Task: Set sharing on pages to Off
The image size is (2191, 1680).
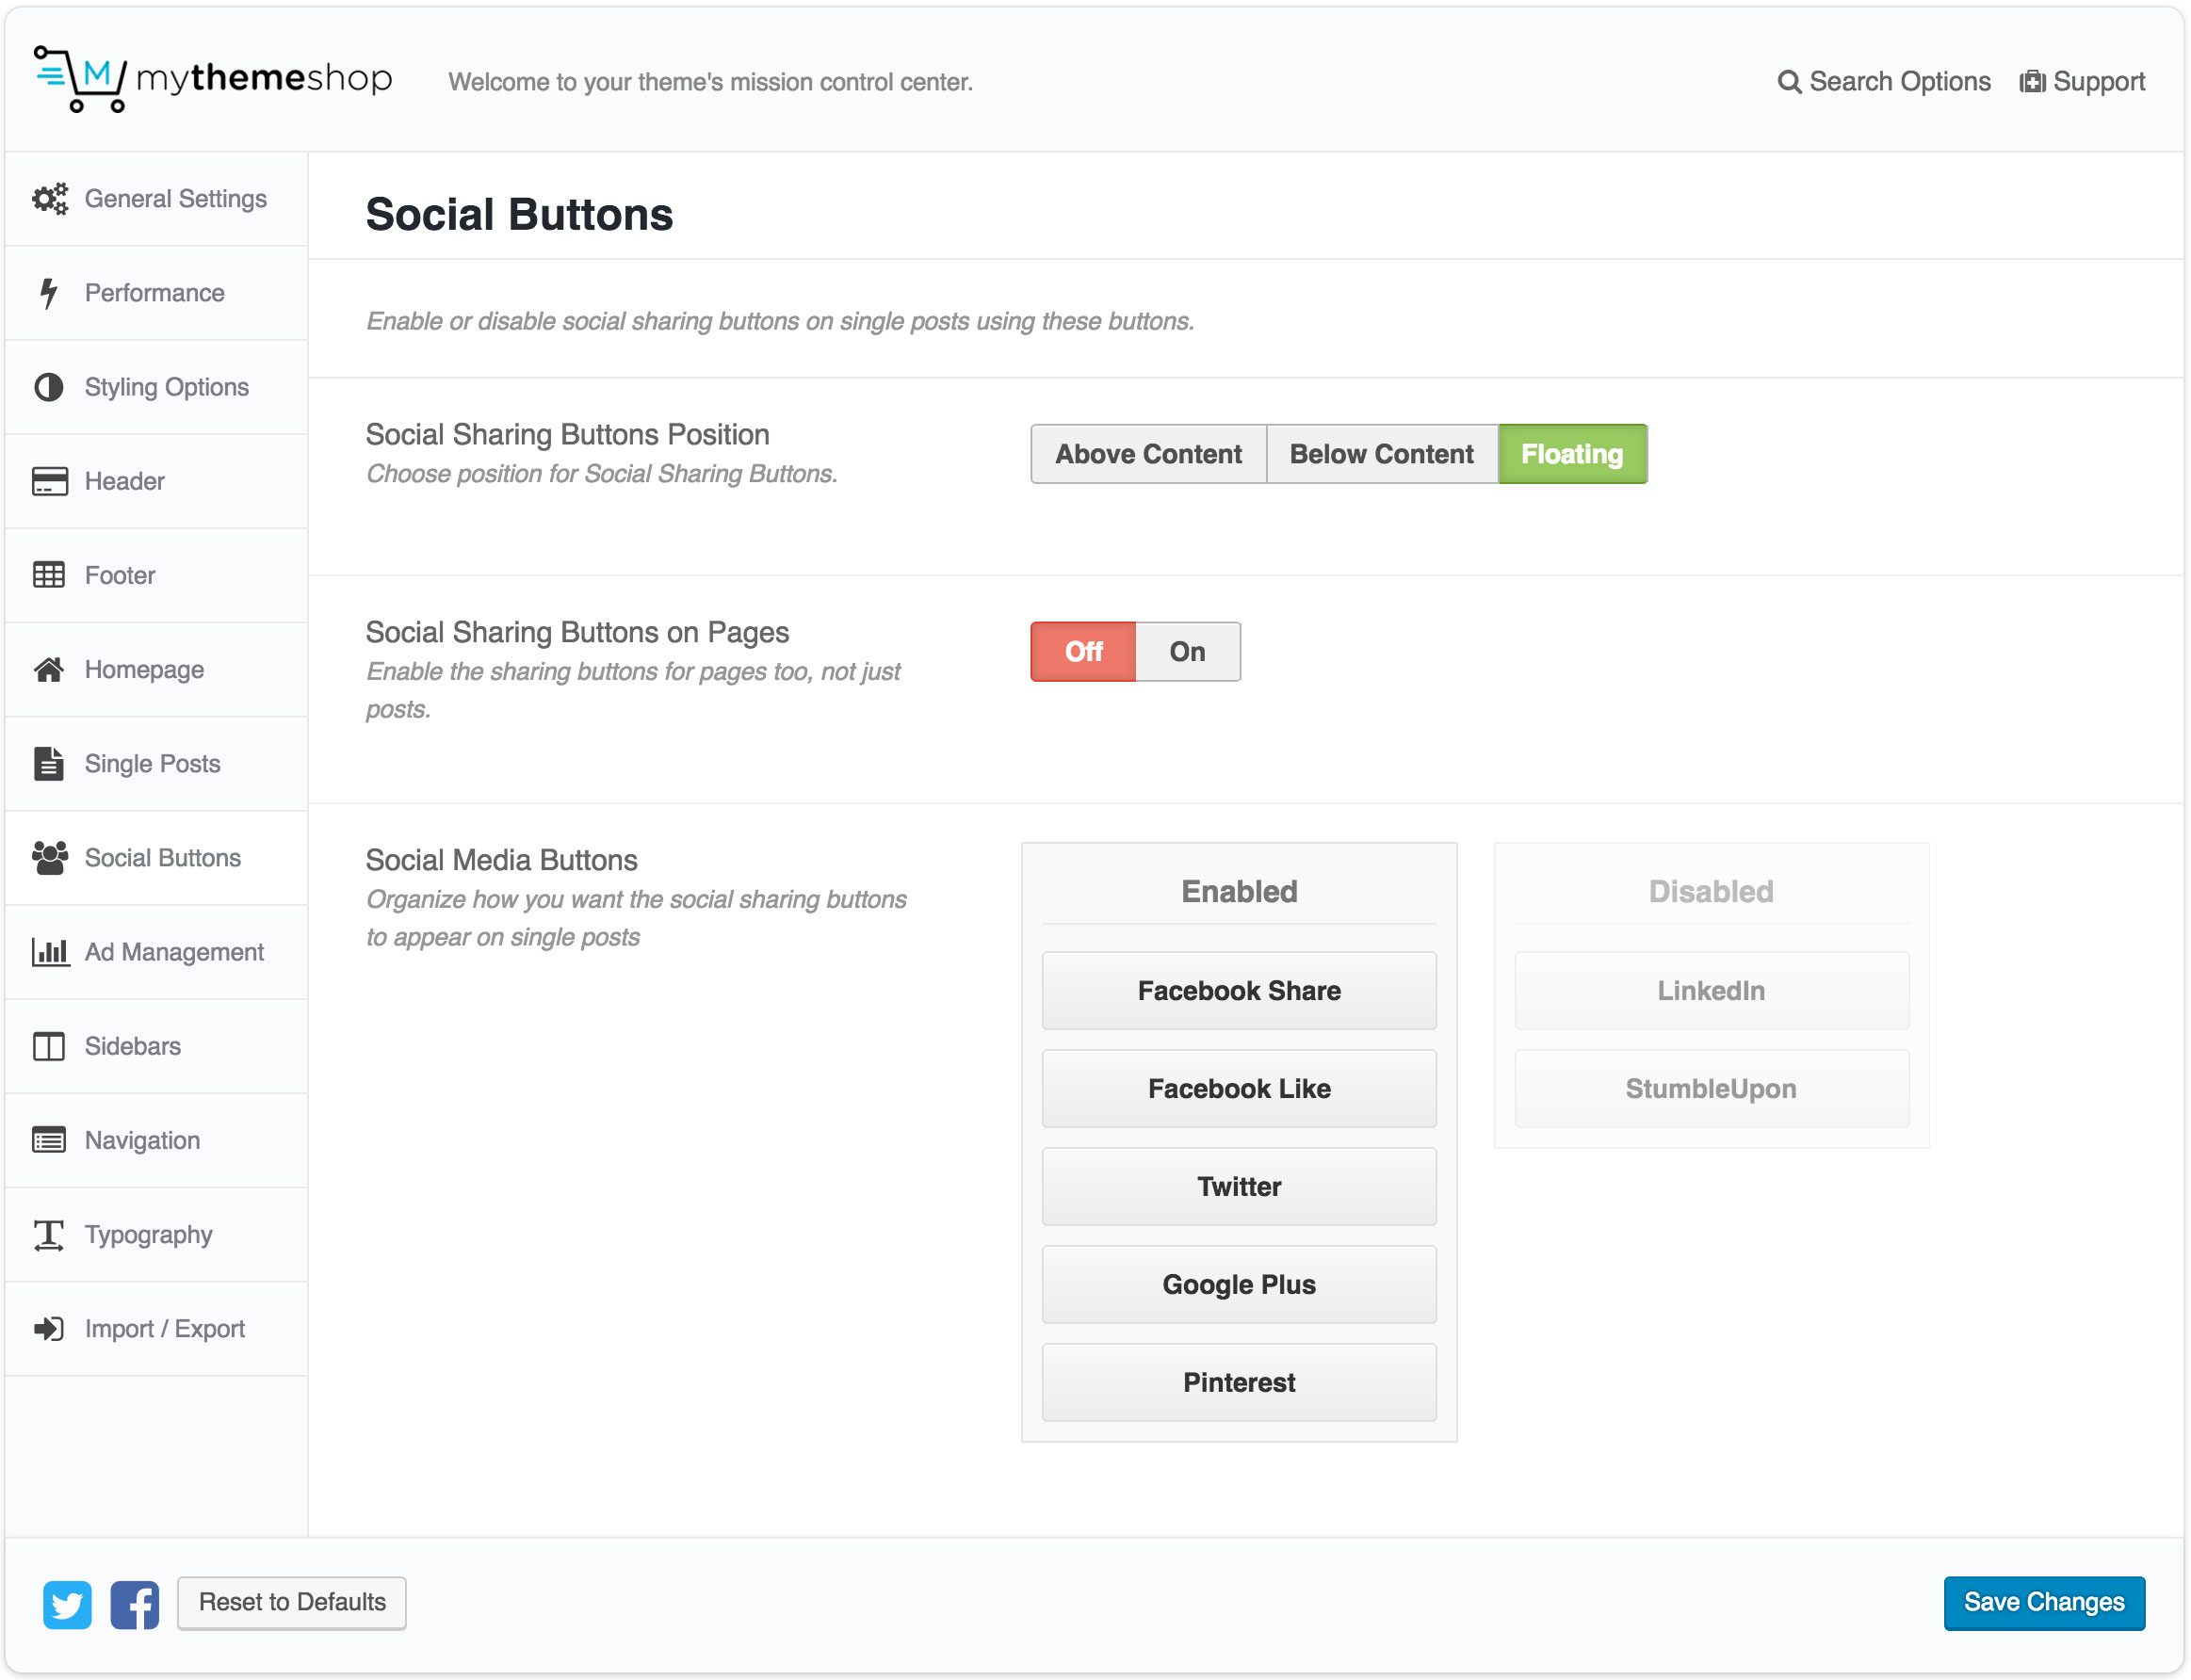Action: coord(1083,652)
